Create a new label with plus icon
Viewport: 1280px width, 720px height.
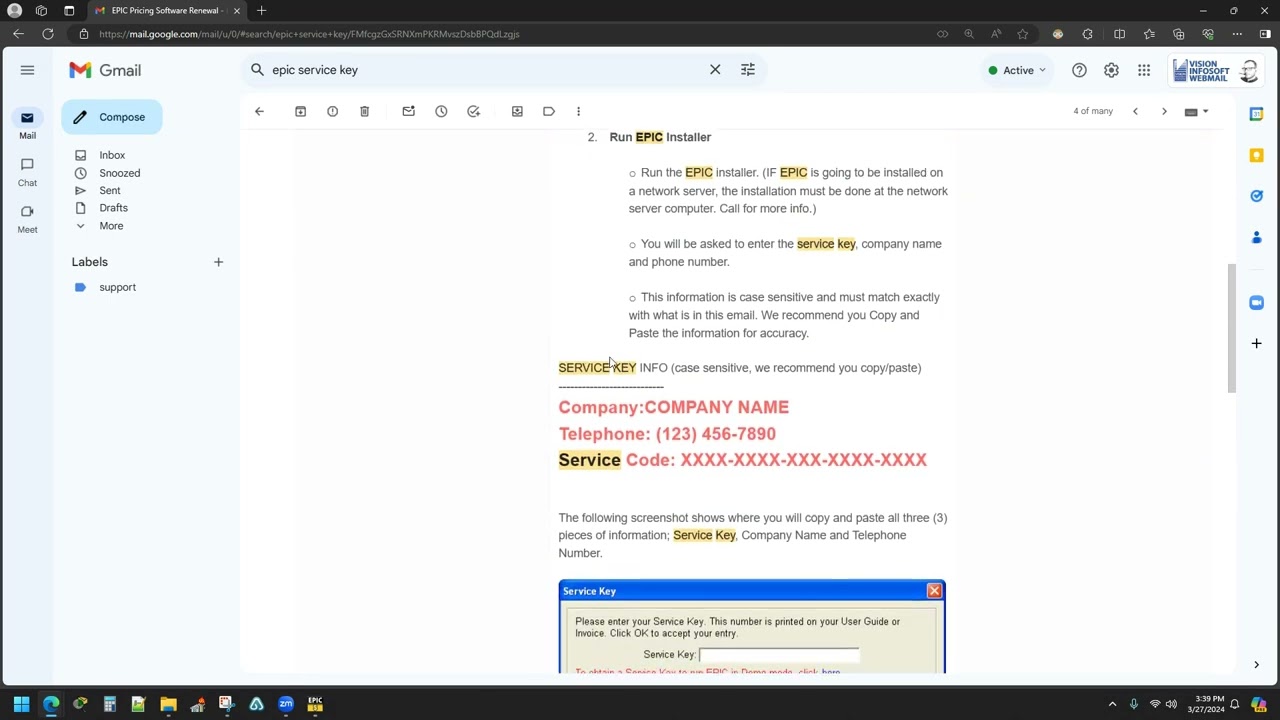click(218, 262)
